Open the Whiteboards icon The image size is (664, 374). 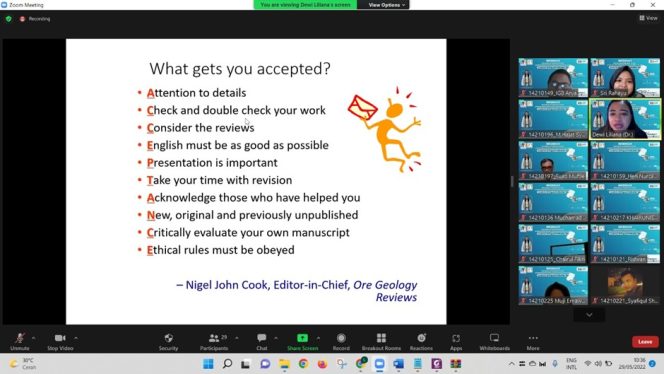(494, 338)
